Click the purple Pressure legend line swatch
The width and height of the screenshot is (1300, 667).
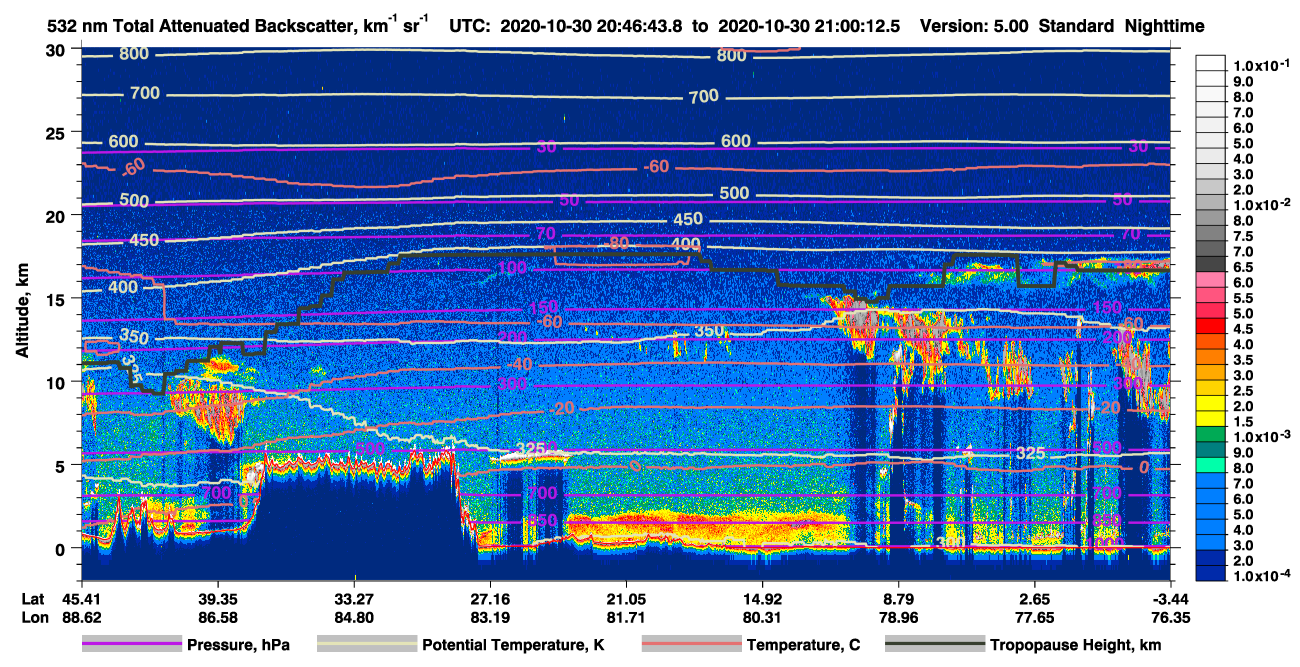click(132, 645)
